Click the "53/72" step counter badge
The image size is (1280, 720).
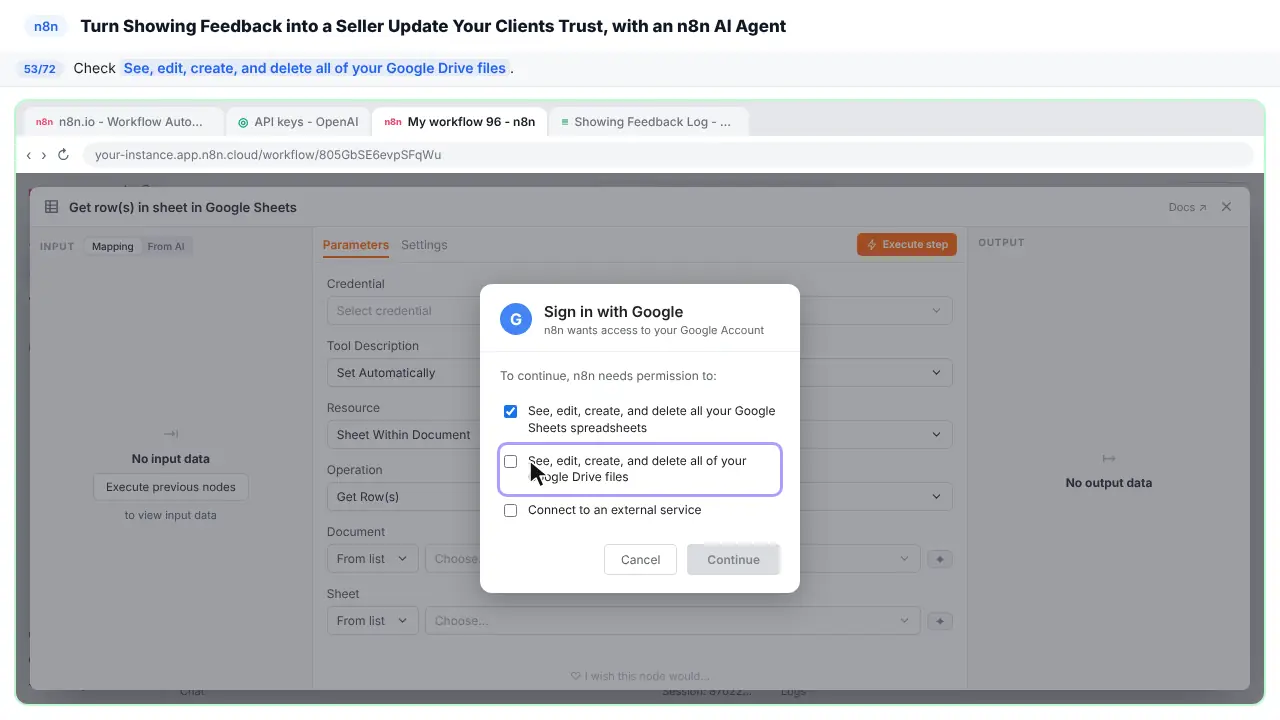[x=40, y=69]
